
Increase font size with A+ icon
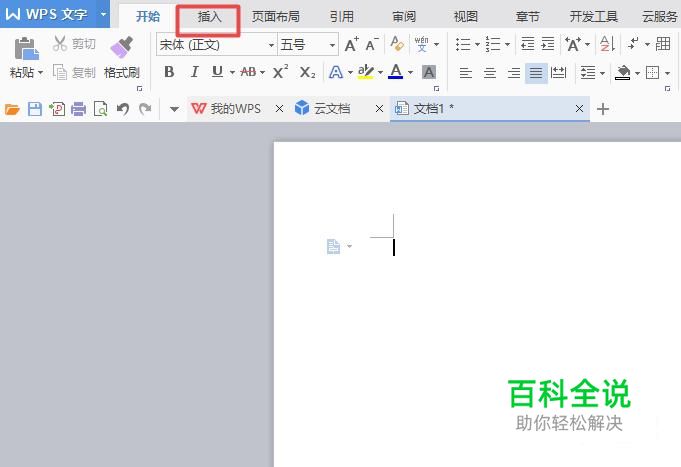click(x=351, y=44)
